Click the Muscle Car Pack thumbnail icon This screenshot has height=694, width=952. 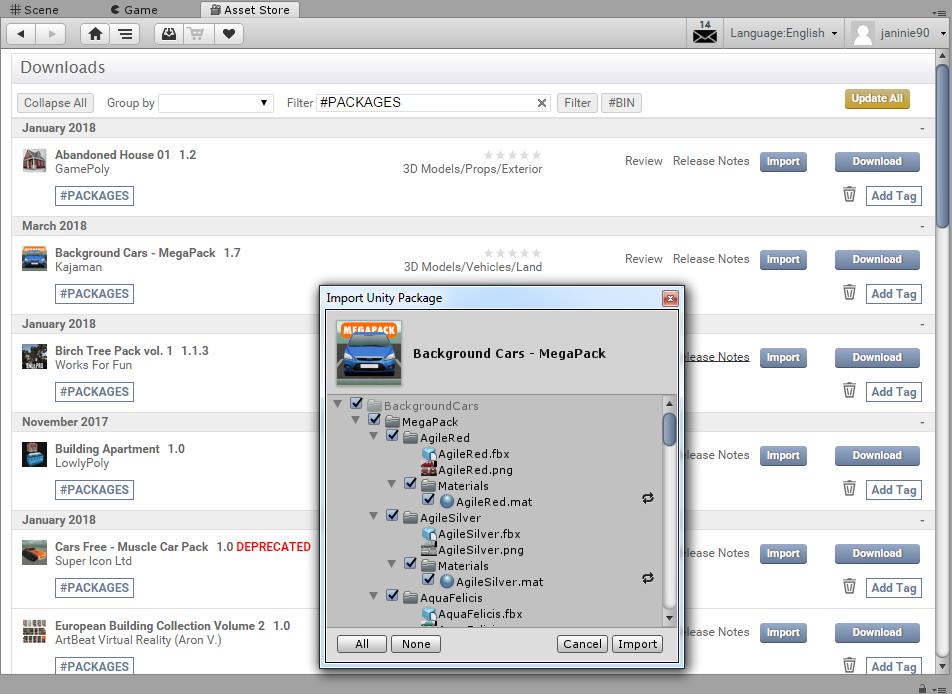[35, 553]
